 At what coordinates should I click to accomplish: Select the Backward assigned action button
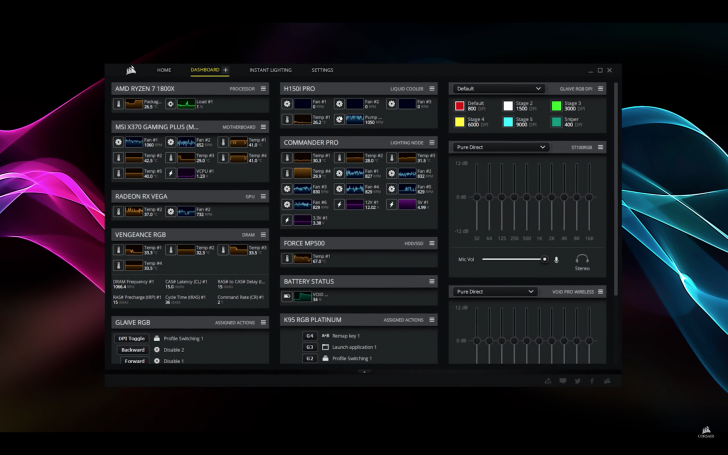click(x=133, y=349)
